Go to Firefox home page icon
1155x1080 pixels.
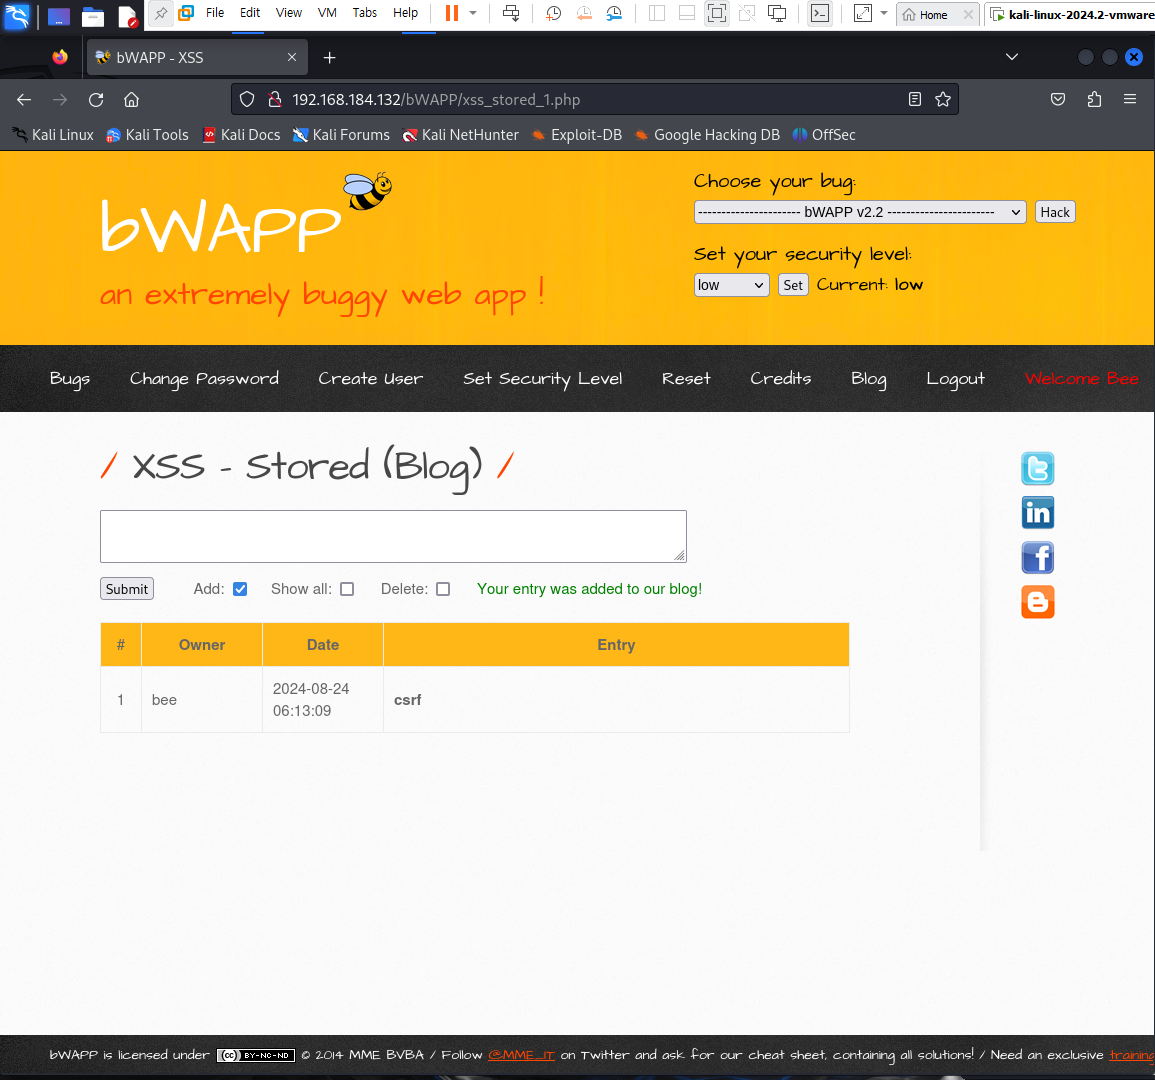131,99
